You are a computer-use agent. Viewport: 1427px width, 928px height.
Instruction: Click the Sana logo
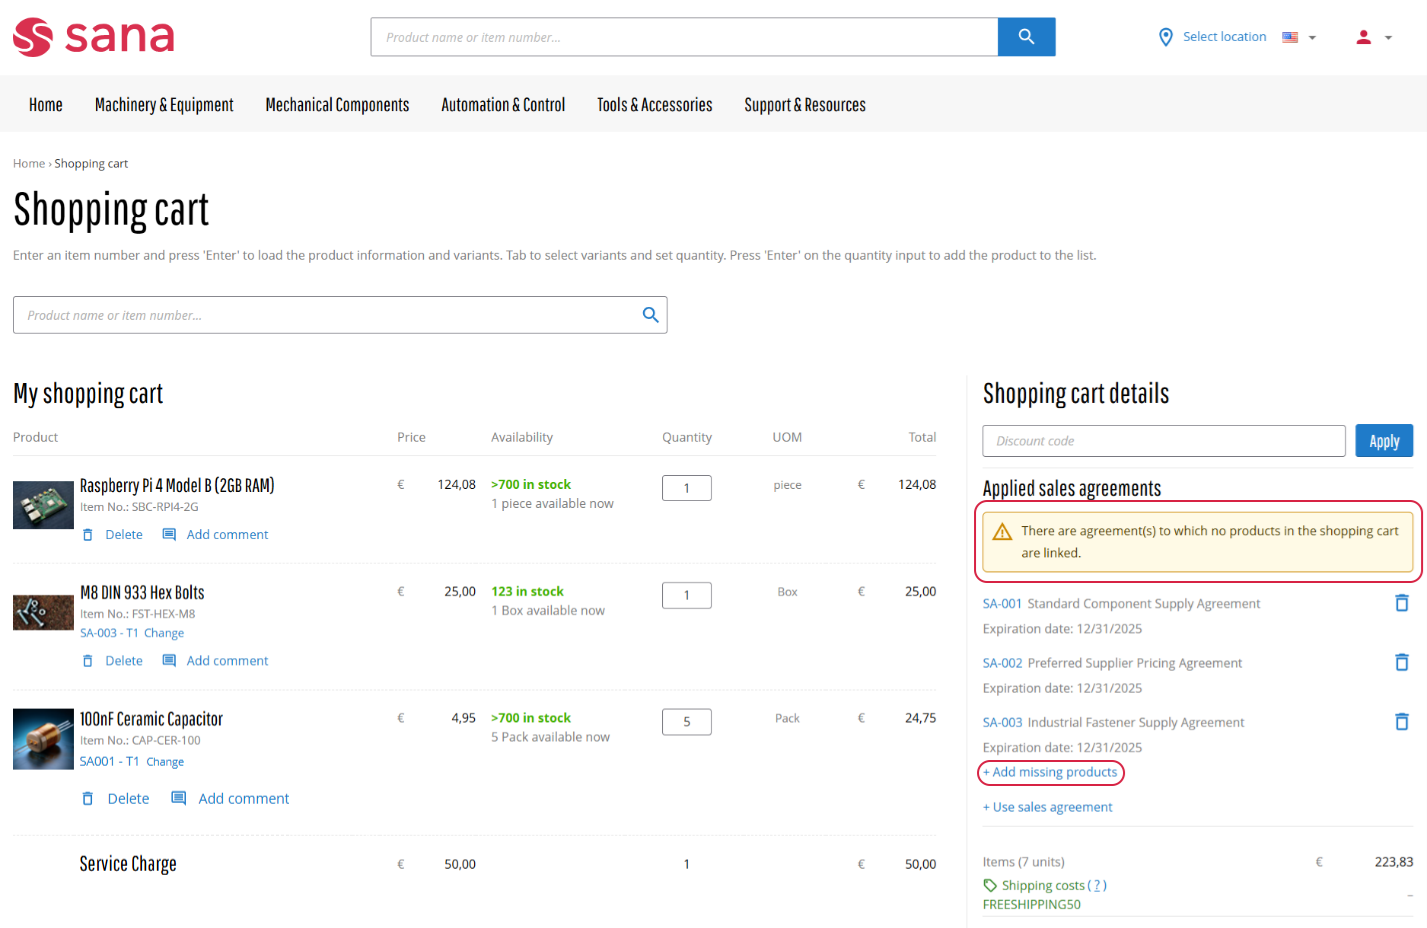pos(94,37)
